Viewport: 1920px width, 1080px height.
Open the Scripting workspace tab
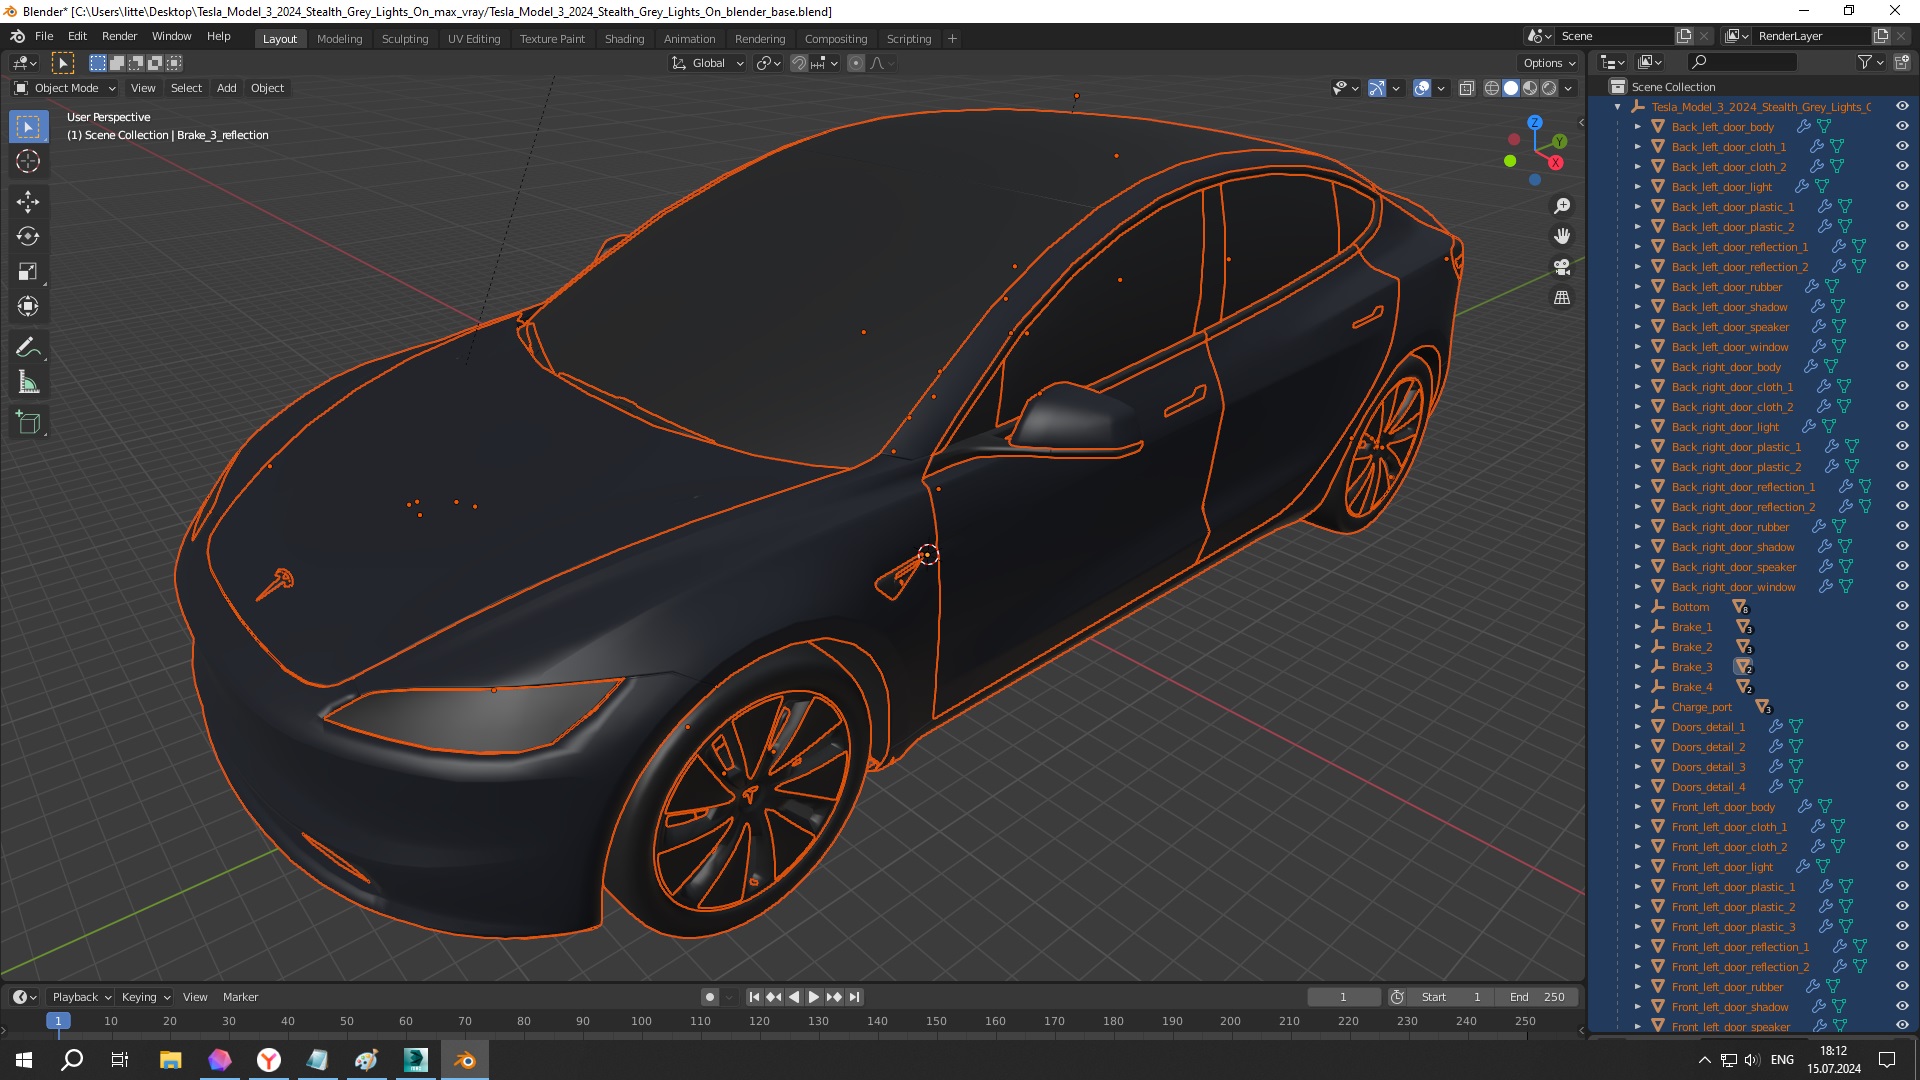(x=908, y=39)
